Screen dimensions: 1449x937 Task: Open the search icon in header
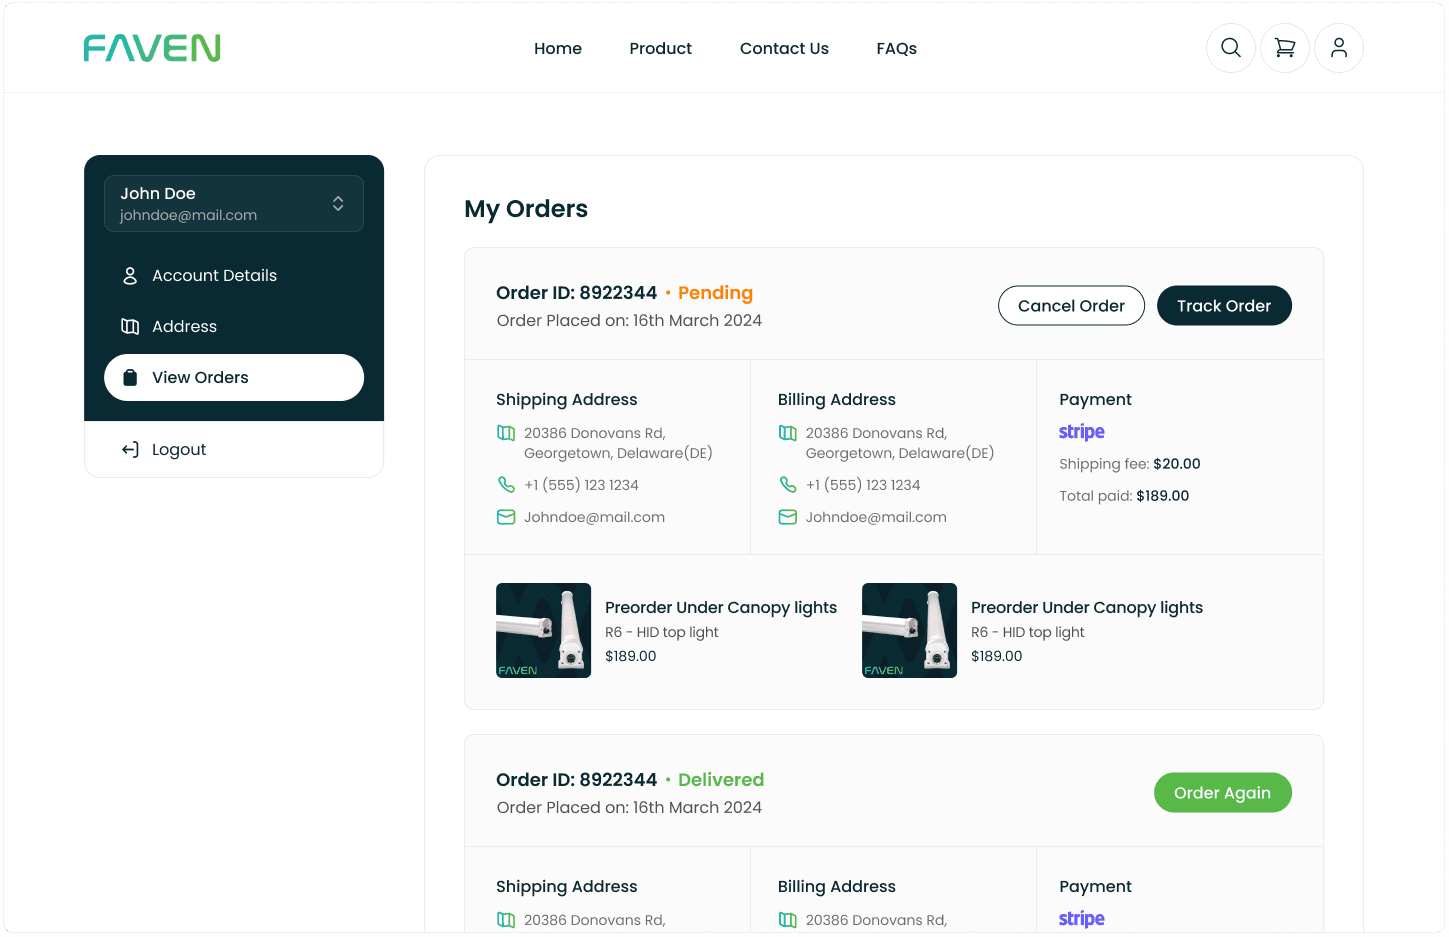(x=1231, y=48)
